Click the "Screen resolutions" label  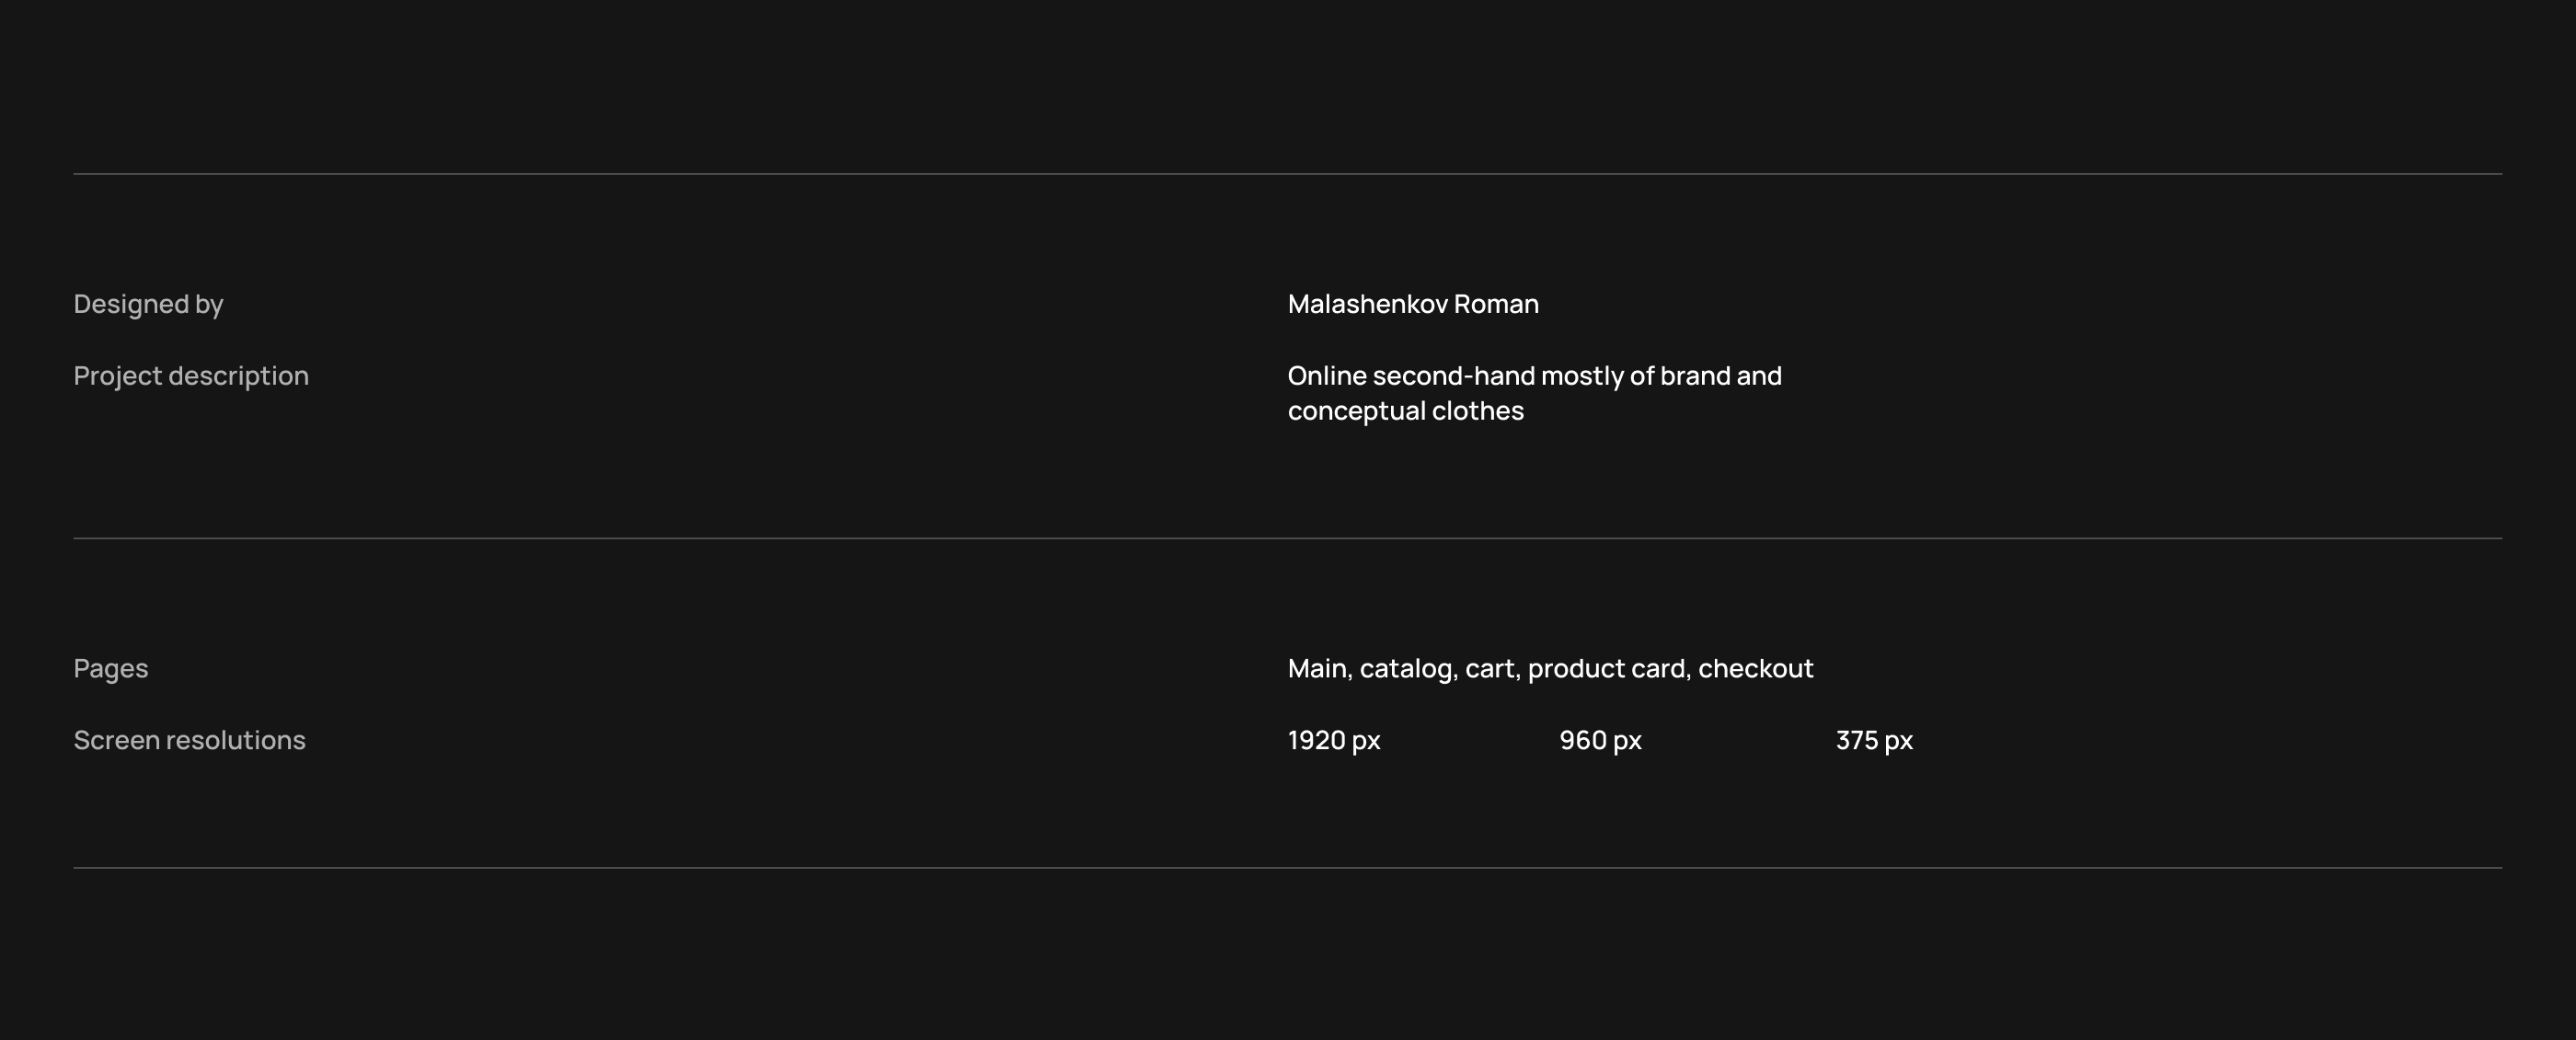[190, 740]
